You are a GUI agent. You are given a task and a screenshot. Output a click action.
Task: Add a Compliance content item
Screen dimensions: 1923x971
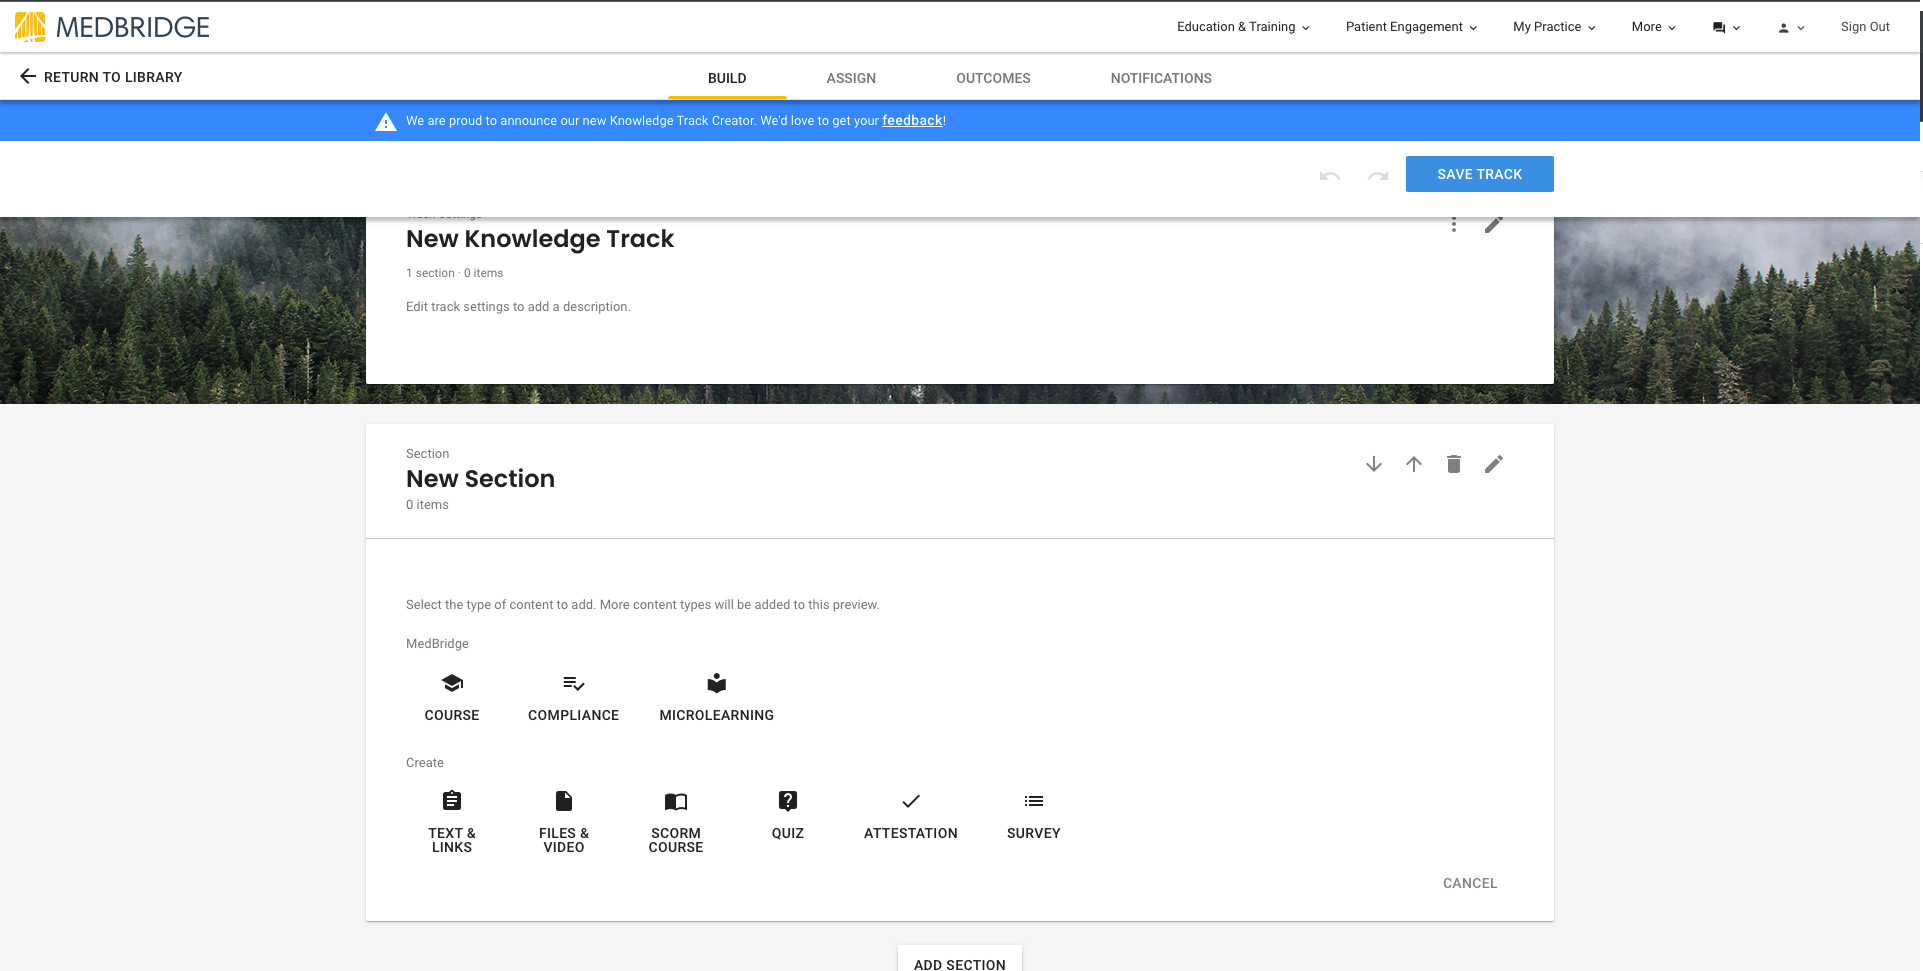click(x=574, y=697)
